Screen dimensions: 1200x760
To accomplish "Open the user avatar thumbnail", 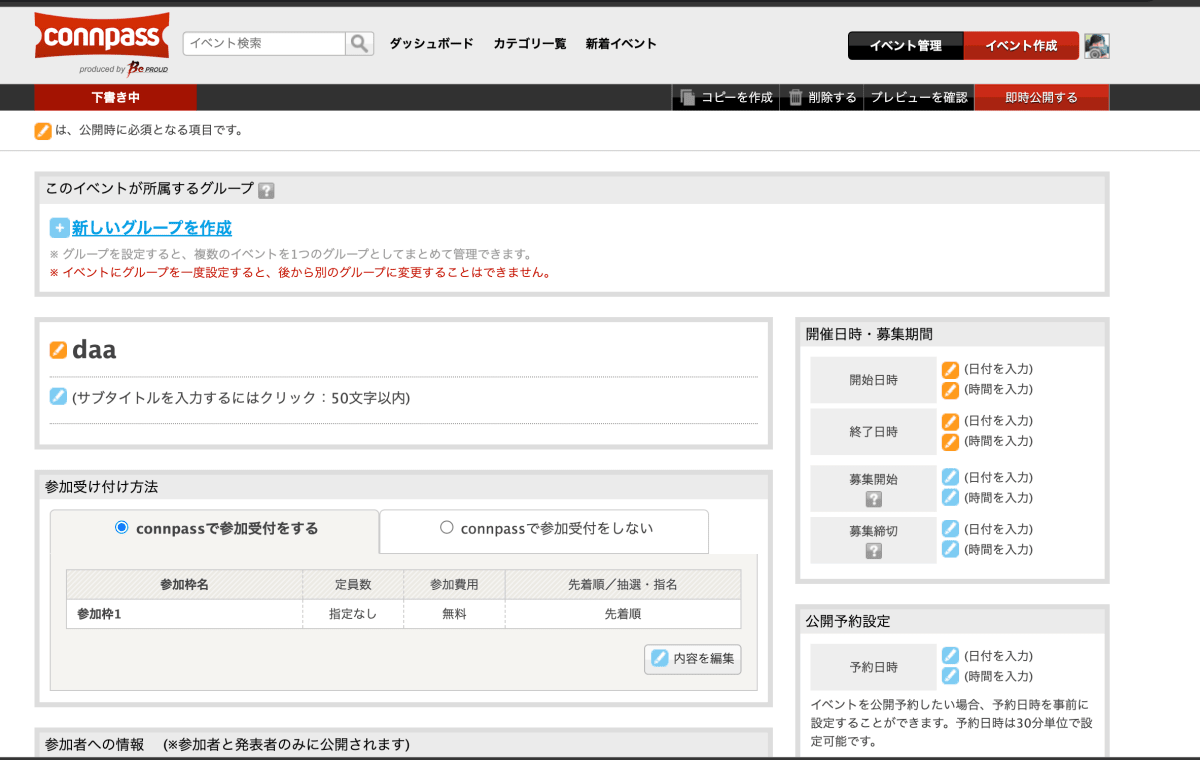I will tap(1097, 46).
